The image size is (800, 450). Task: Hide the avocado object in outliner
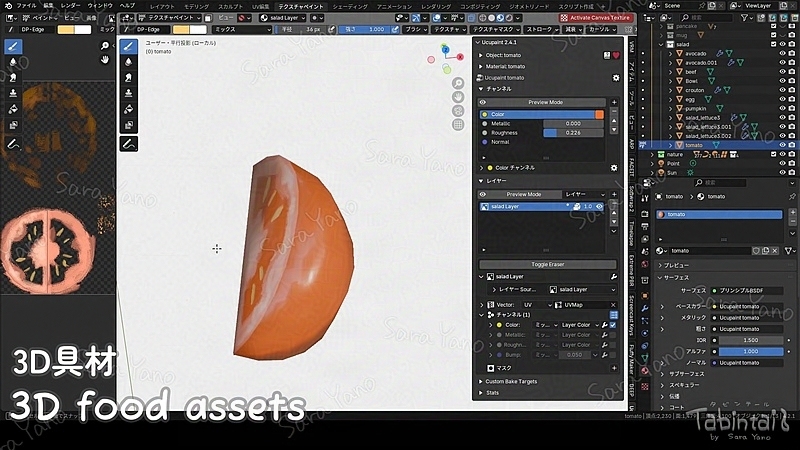click(x=782, y=54)
